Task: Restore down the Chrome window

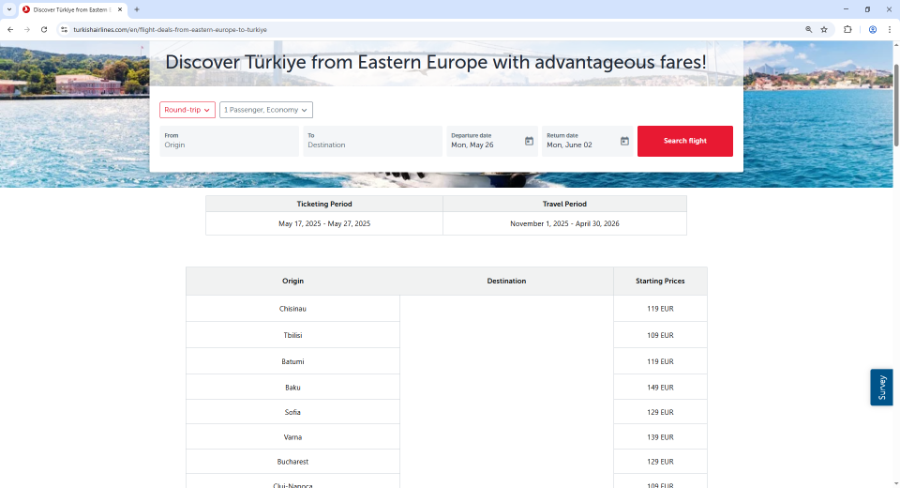Action: point(867,9)
